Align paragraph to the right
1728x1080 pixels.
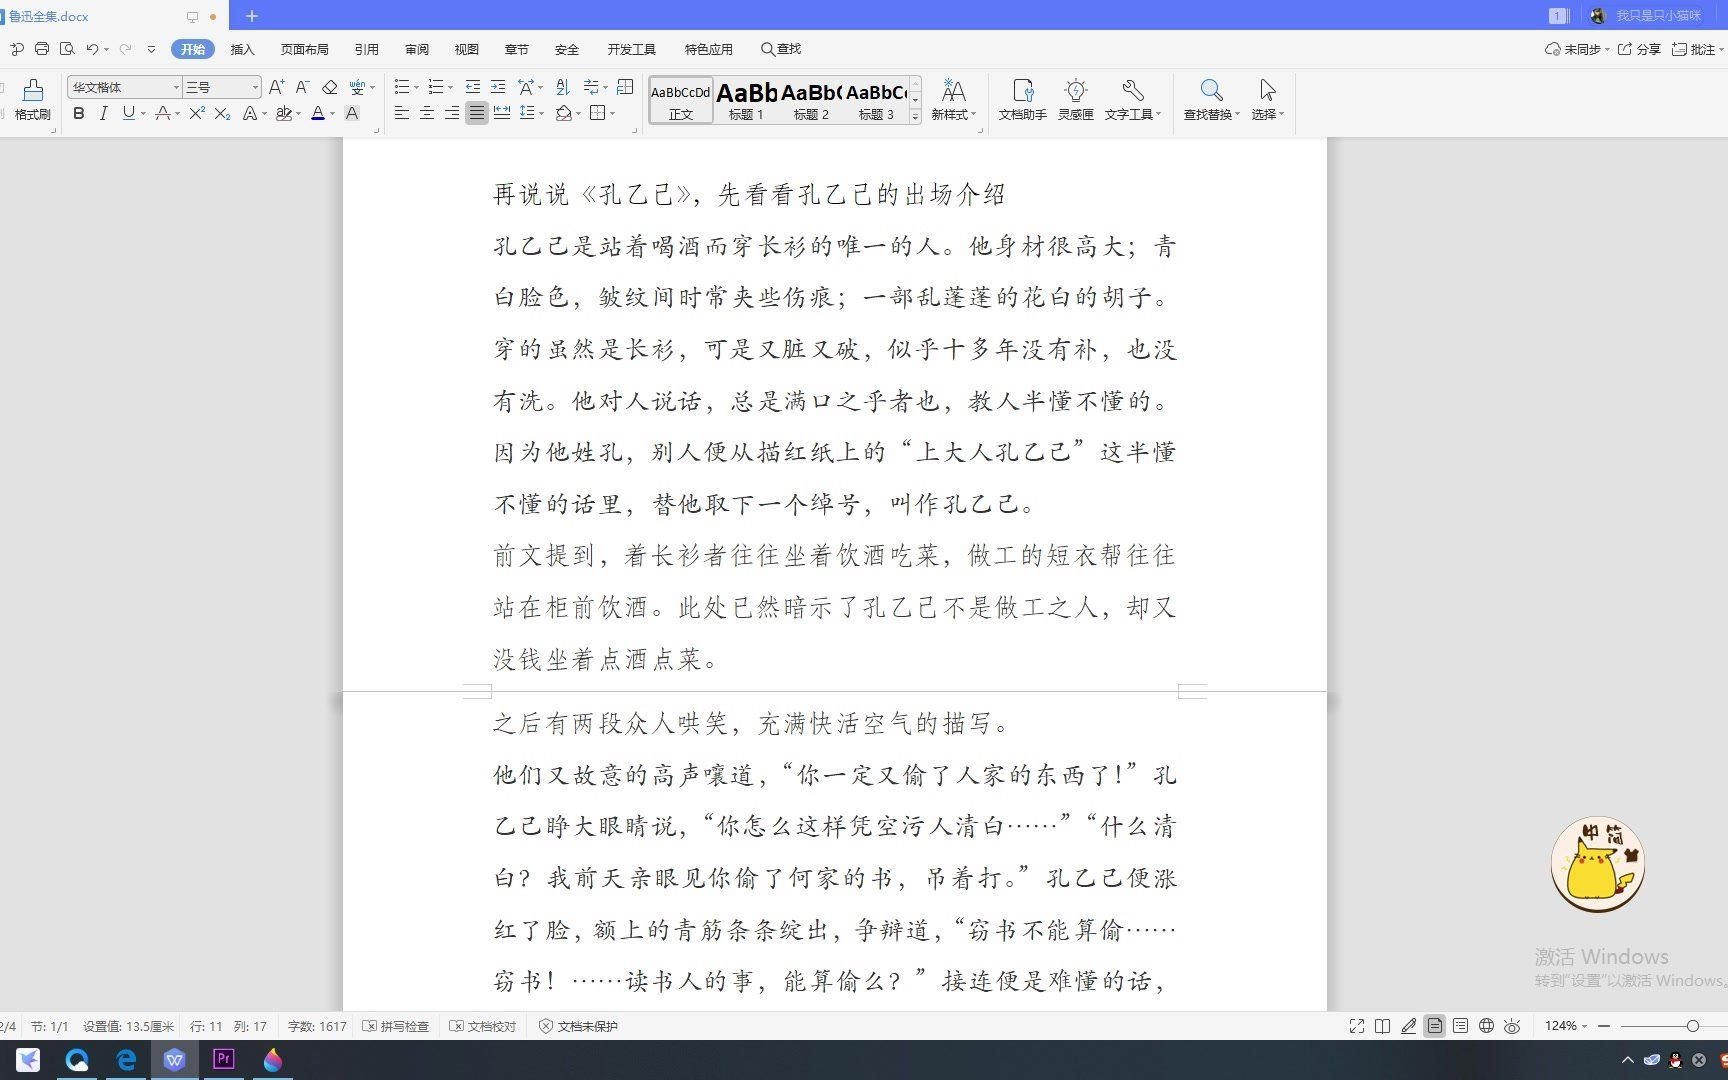pos(452,113)
